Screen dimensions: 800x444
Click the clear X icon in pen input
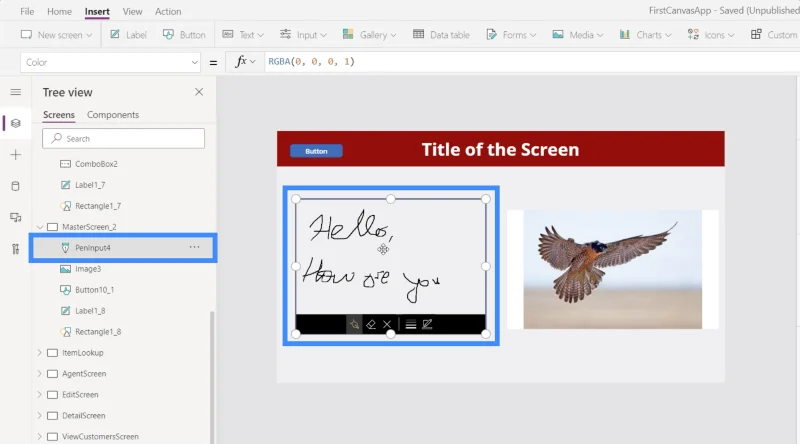coord(387,324)
